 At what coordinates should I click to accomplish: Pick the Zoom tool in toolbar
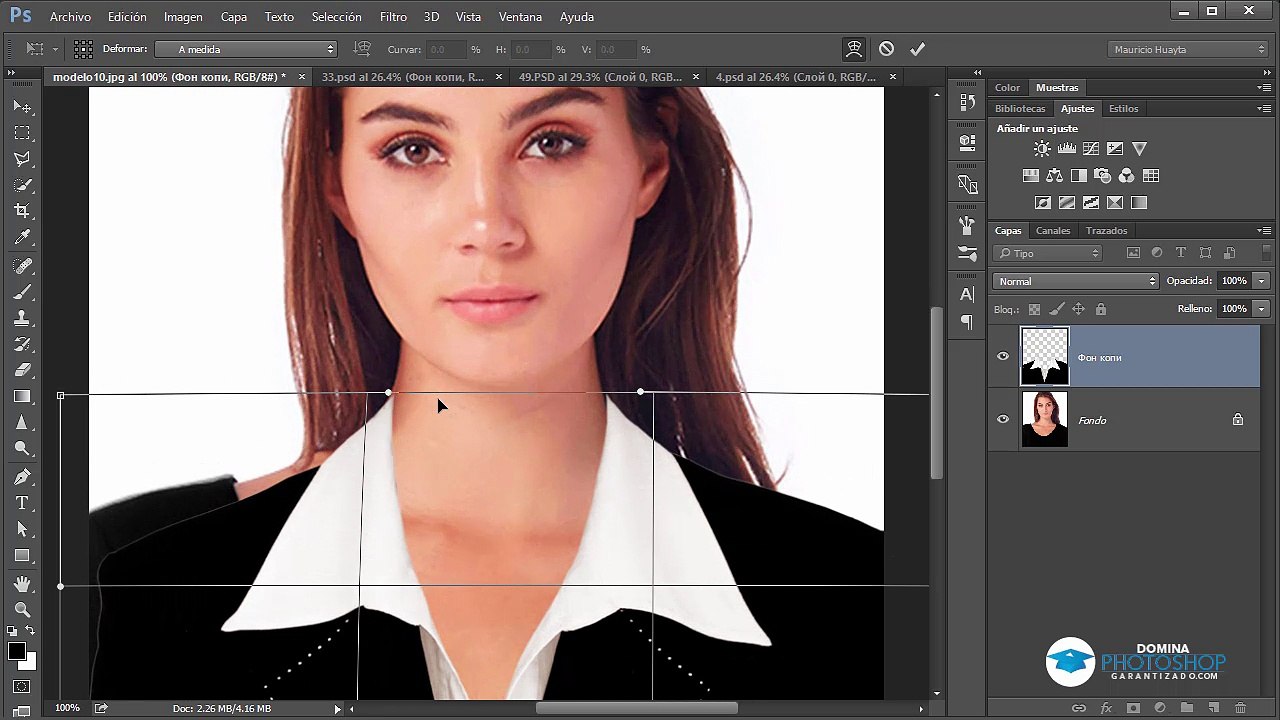pos(22,609)
